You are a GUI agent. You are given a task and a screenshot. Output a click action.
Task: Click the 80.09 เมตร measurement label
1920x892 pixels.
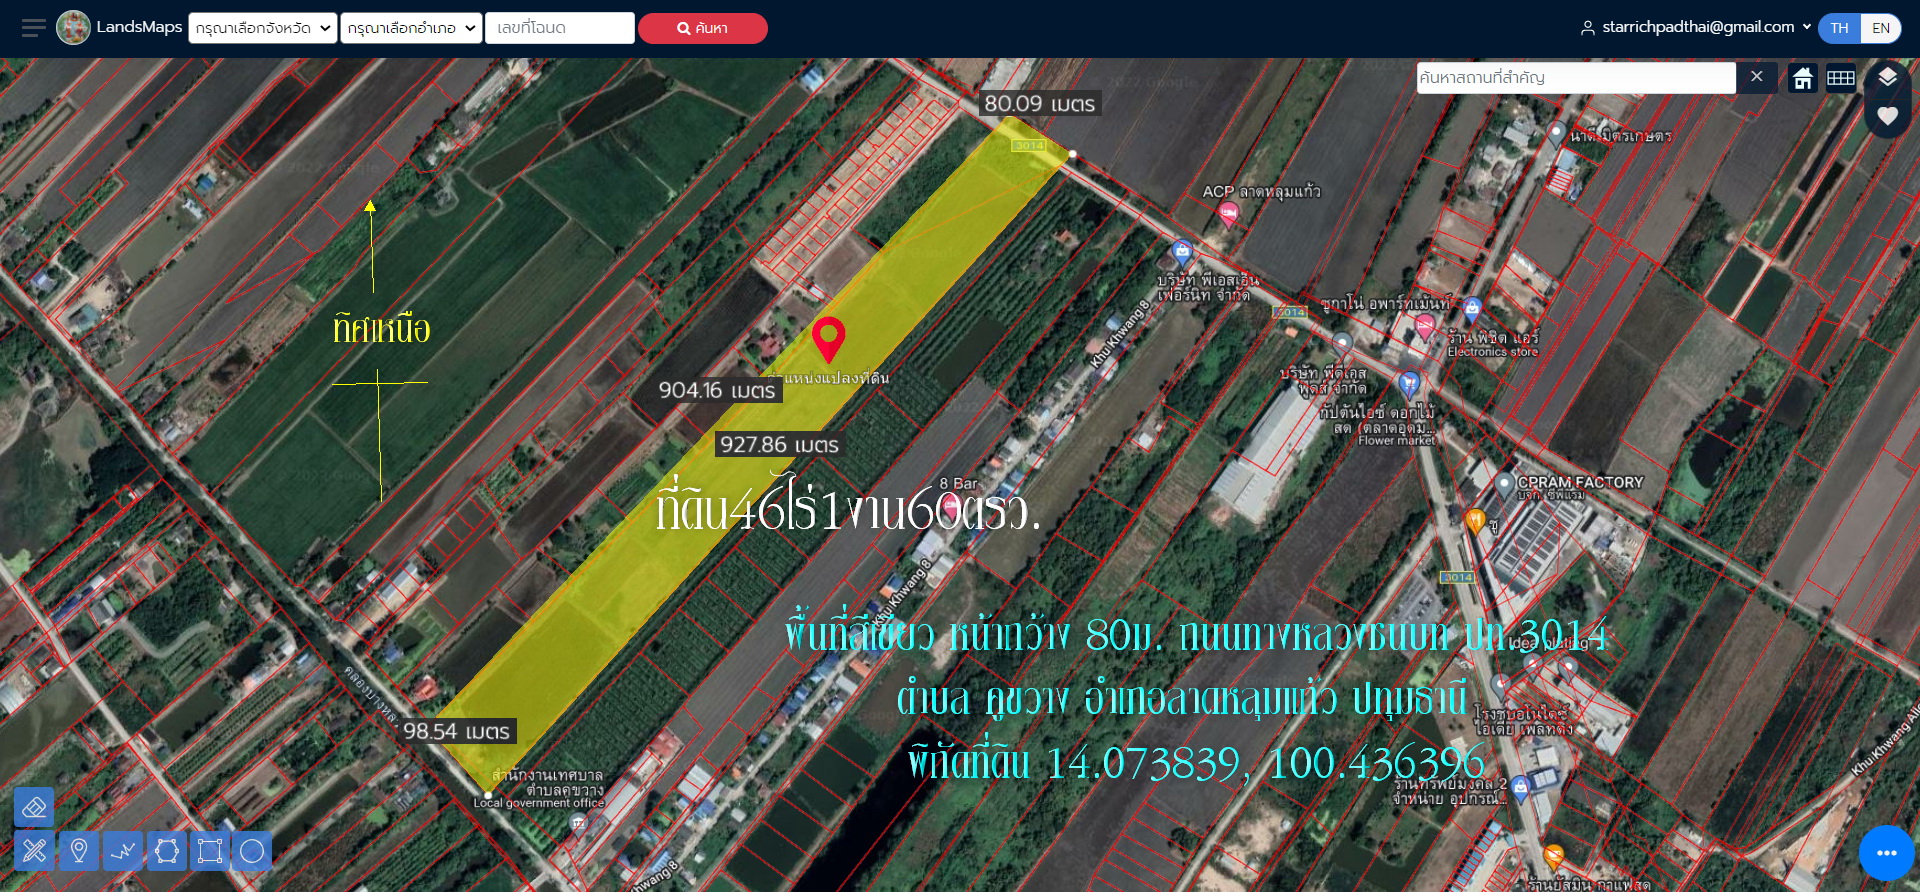(x=1039, y=104)
